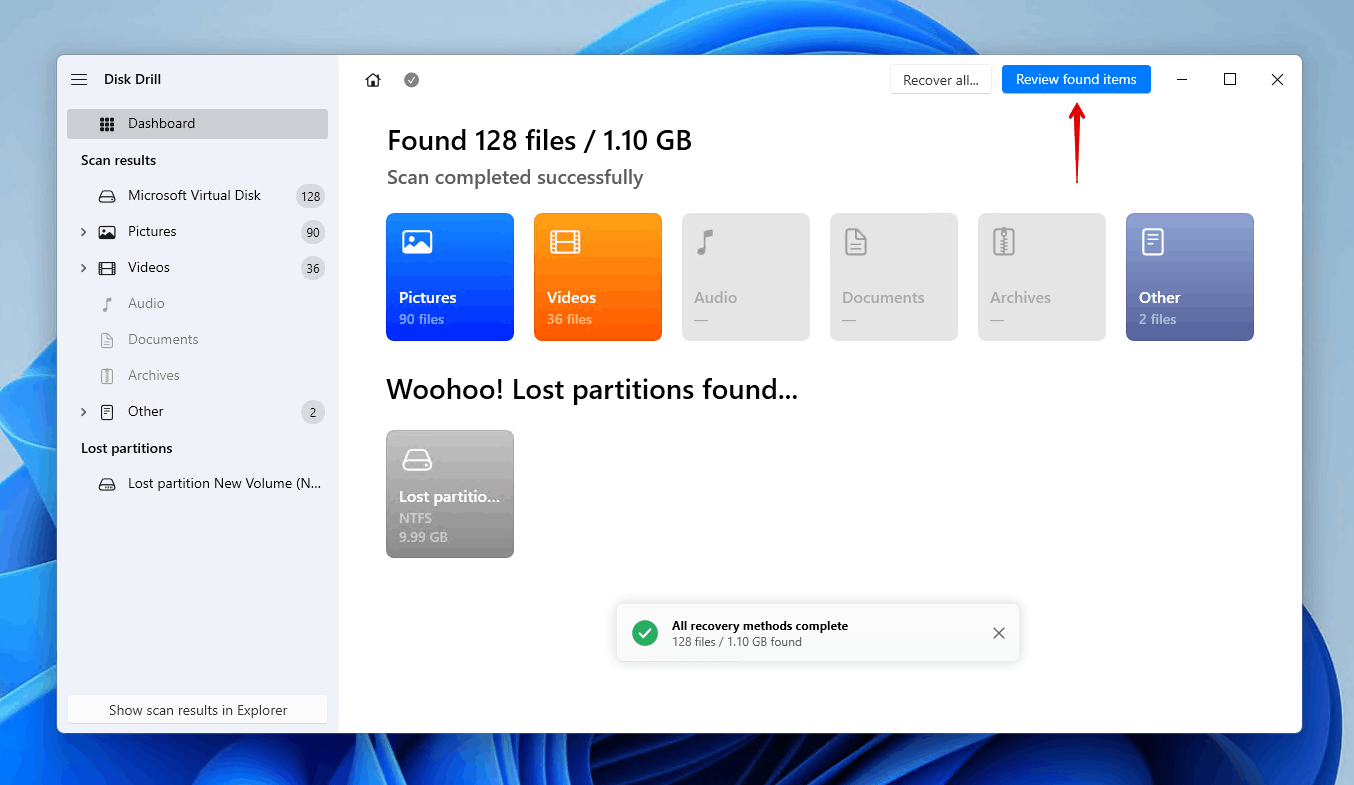
Task: Click the lost partition drive icon in sidebar
Action: pos(107,484)
